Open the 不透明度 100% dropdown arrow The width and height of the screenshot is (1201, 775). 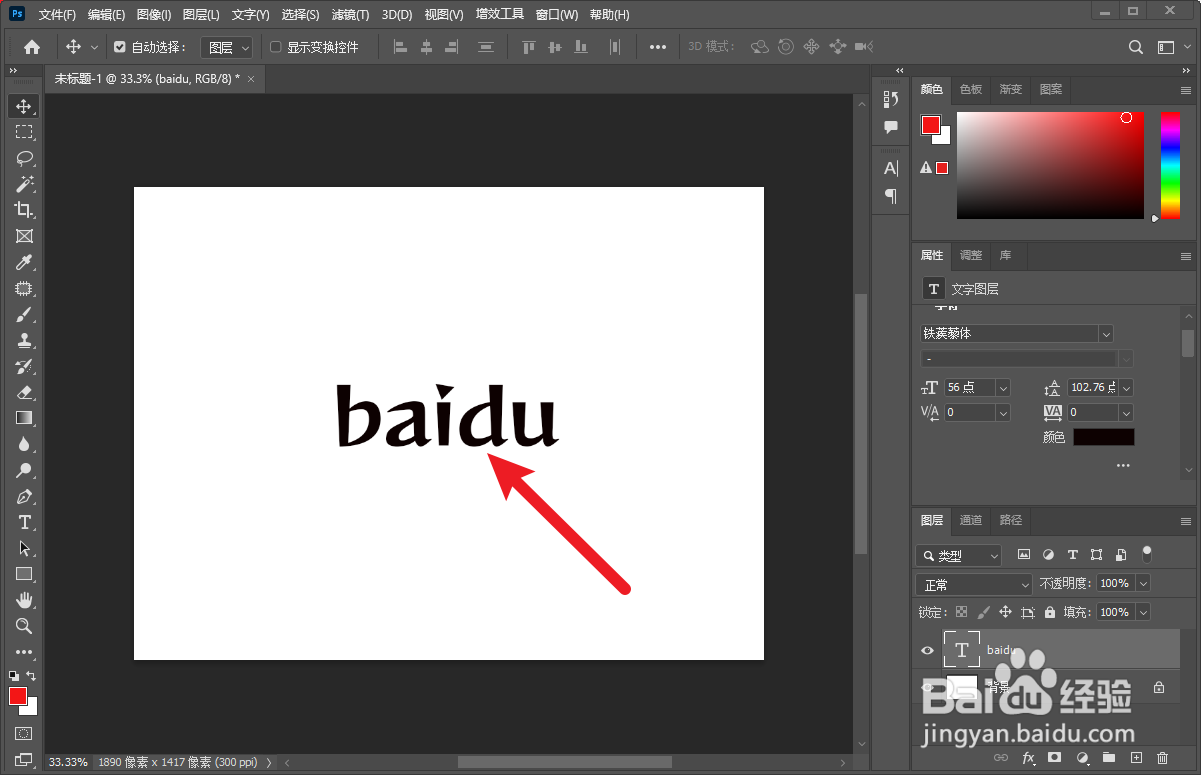[x=1143, y=583]
